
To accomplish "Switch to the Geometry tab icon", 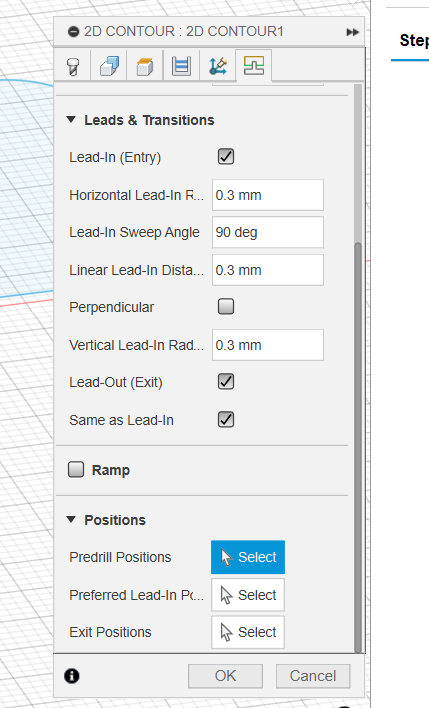I will [x=109, y=66].
